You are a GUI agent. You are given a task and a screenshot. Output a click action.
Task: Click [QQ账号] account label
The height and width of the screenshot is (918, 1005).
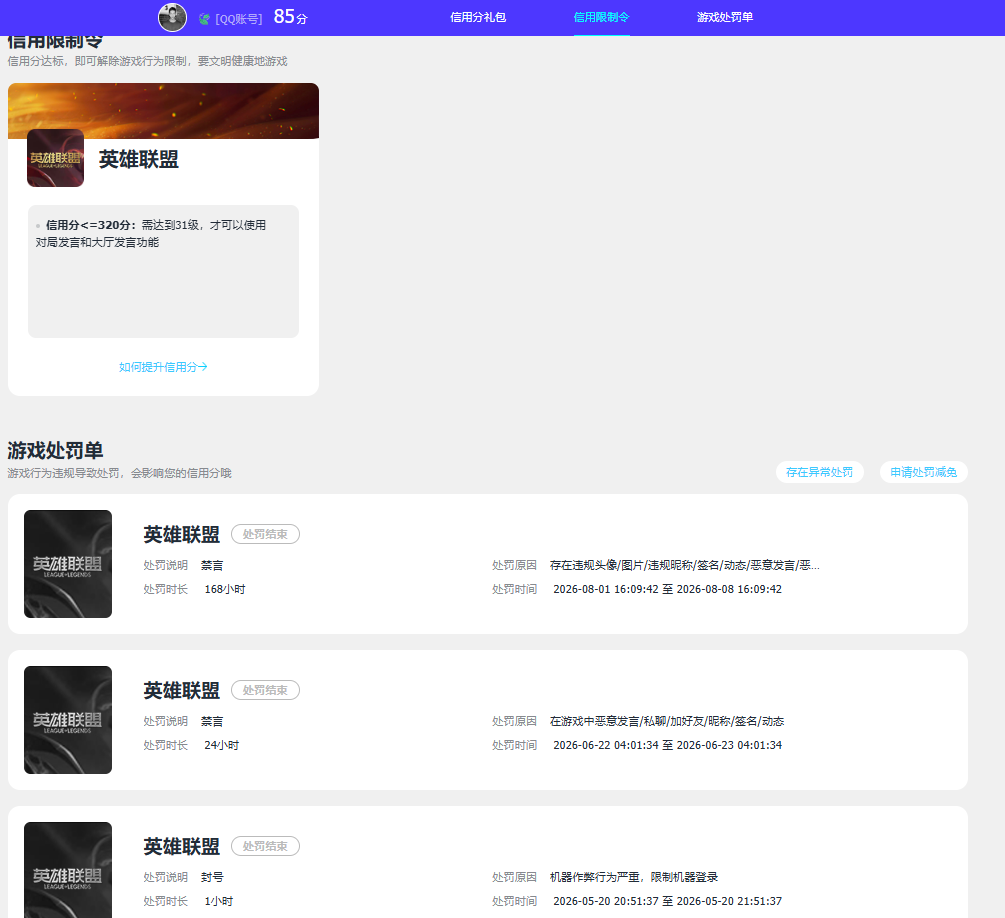click(x=238, y=19)
